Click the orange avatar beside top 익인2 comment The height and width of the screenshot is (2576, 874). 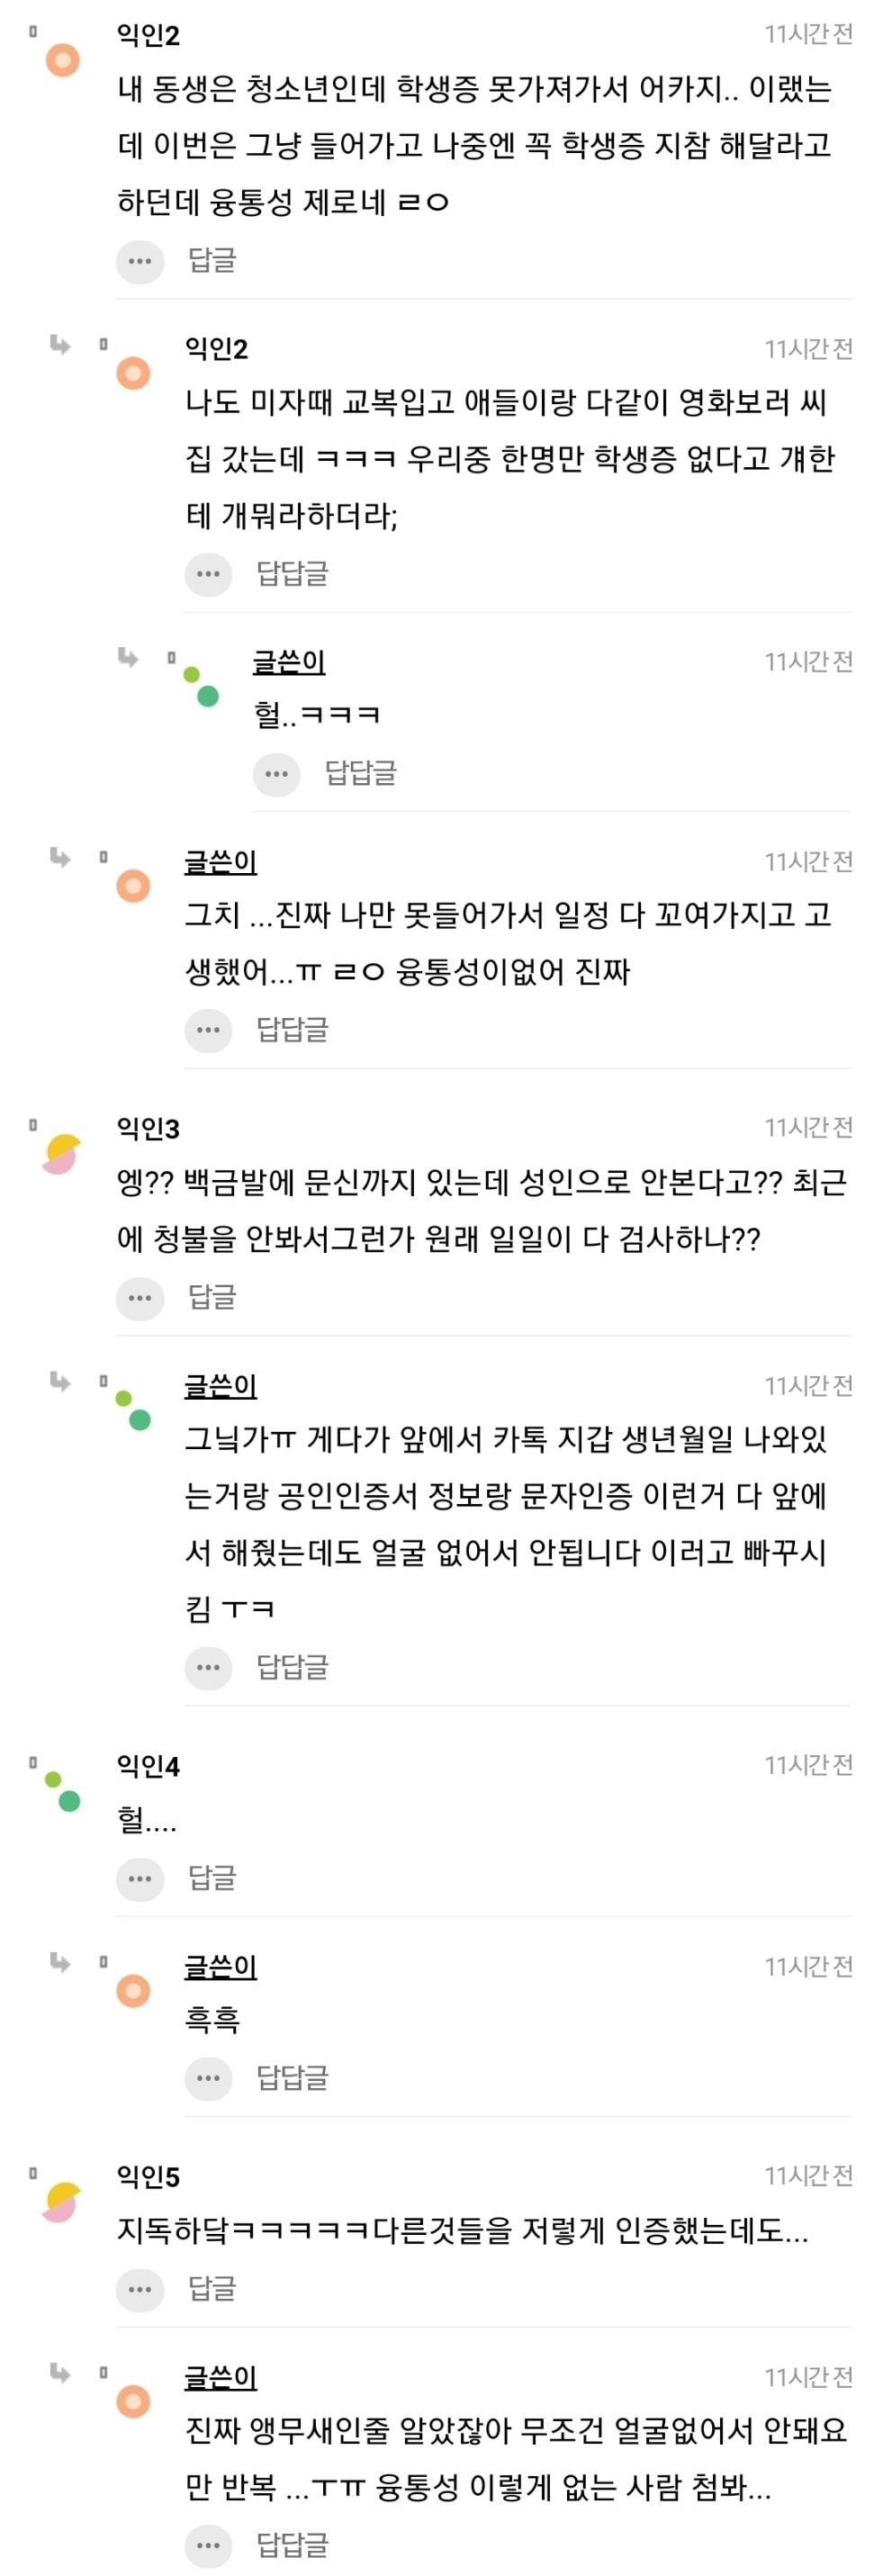tap(62, 61)
